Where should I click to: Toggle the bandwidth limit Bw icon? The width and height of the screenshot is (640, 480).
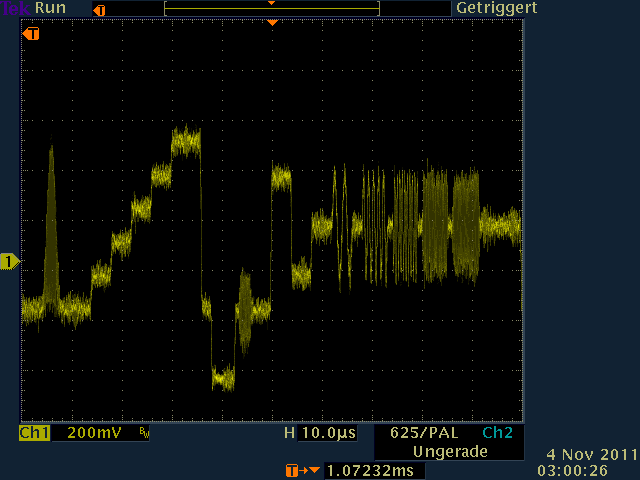[143, 435]
